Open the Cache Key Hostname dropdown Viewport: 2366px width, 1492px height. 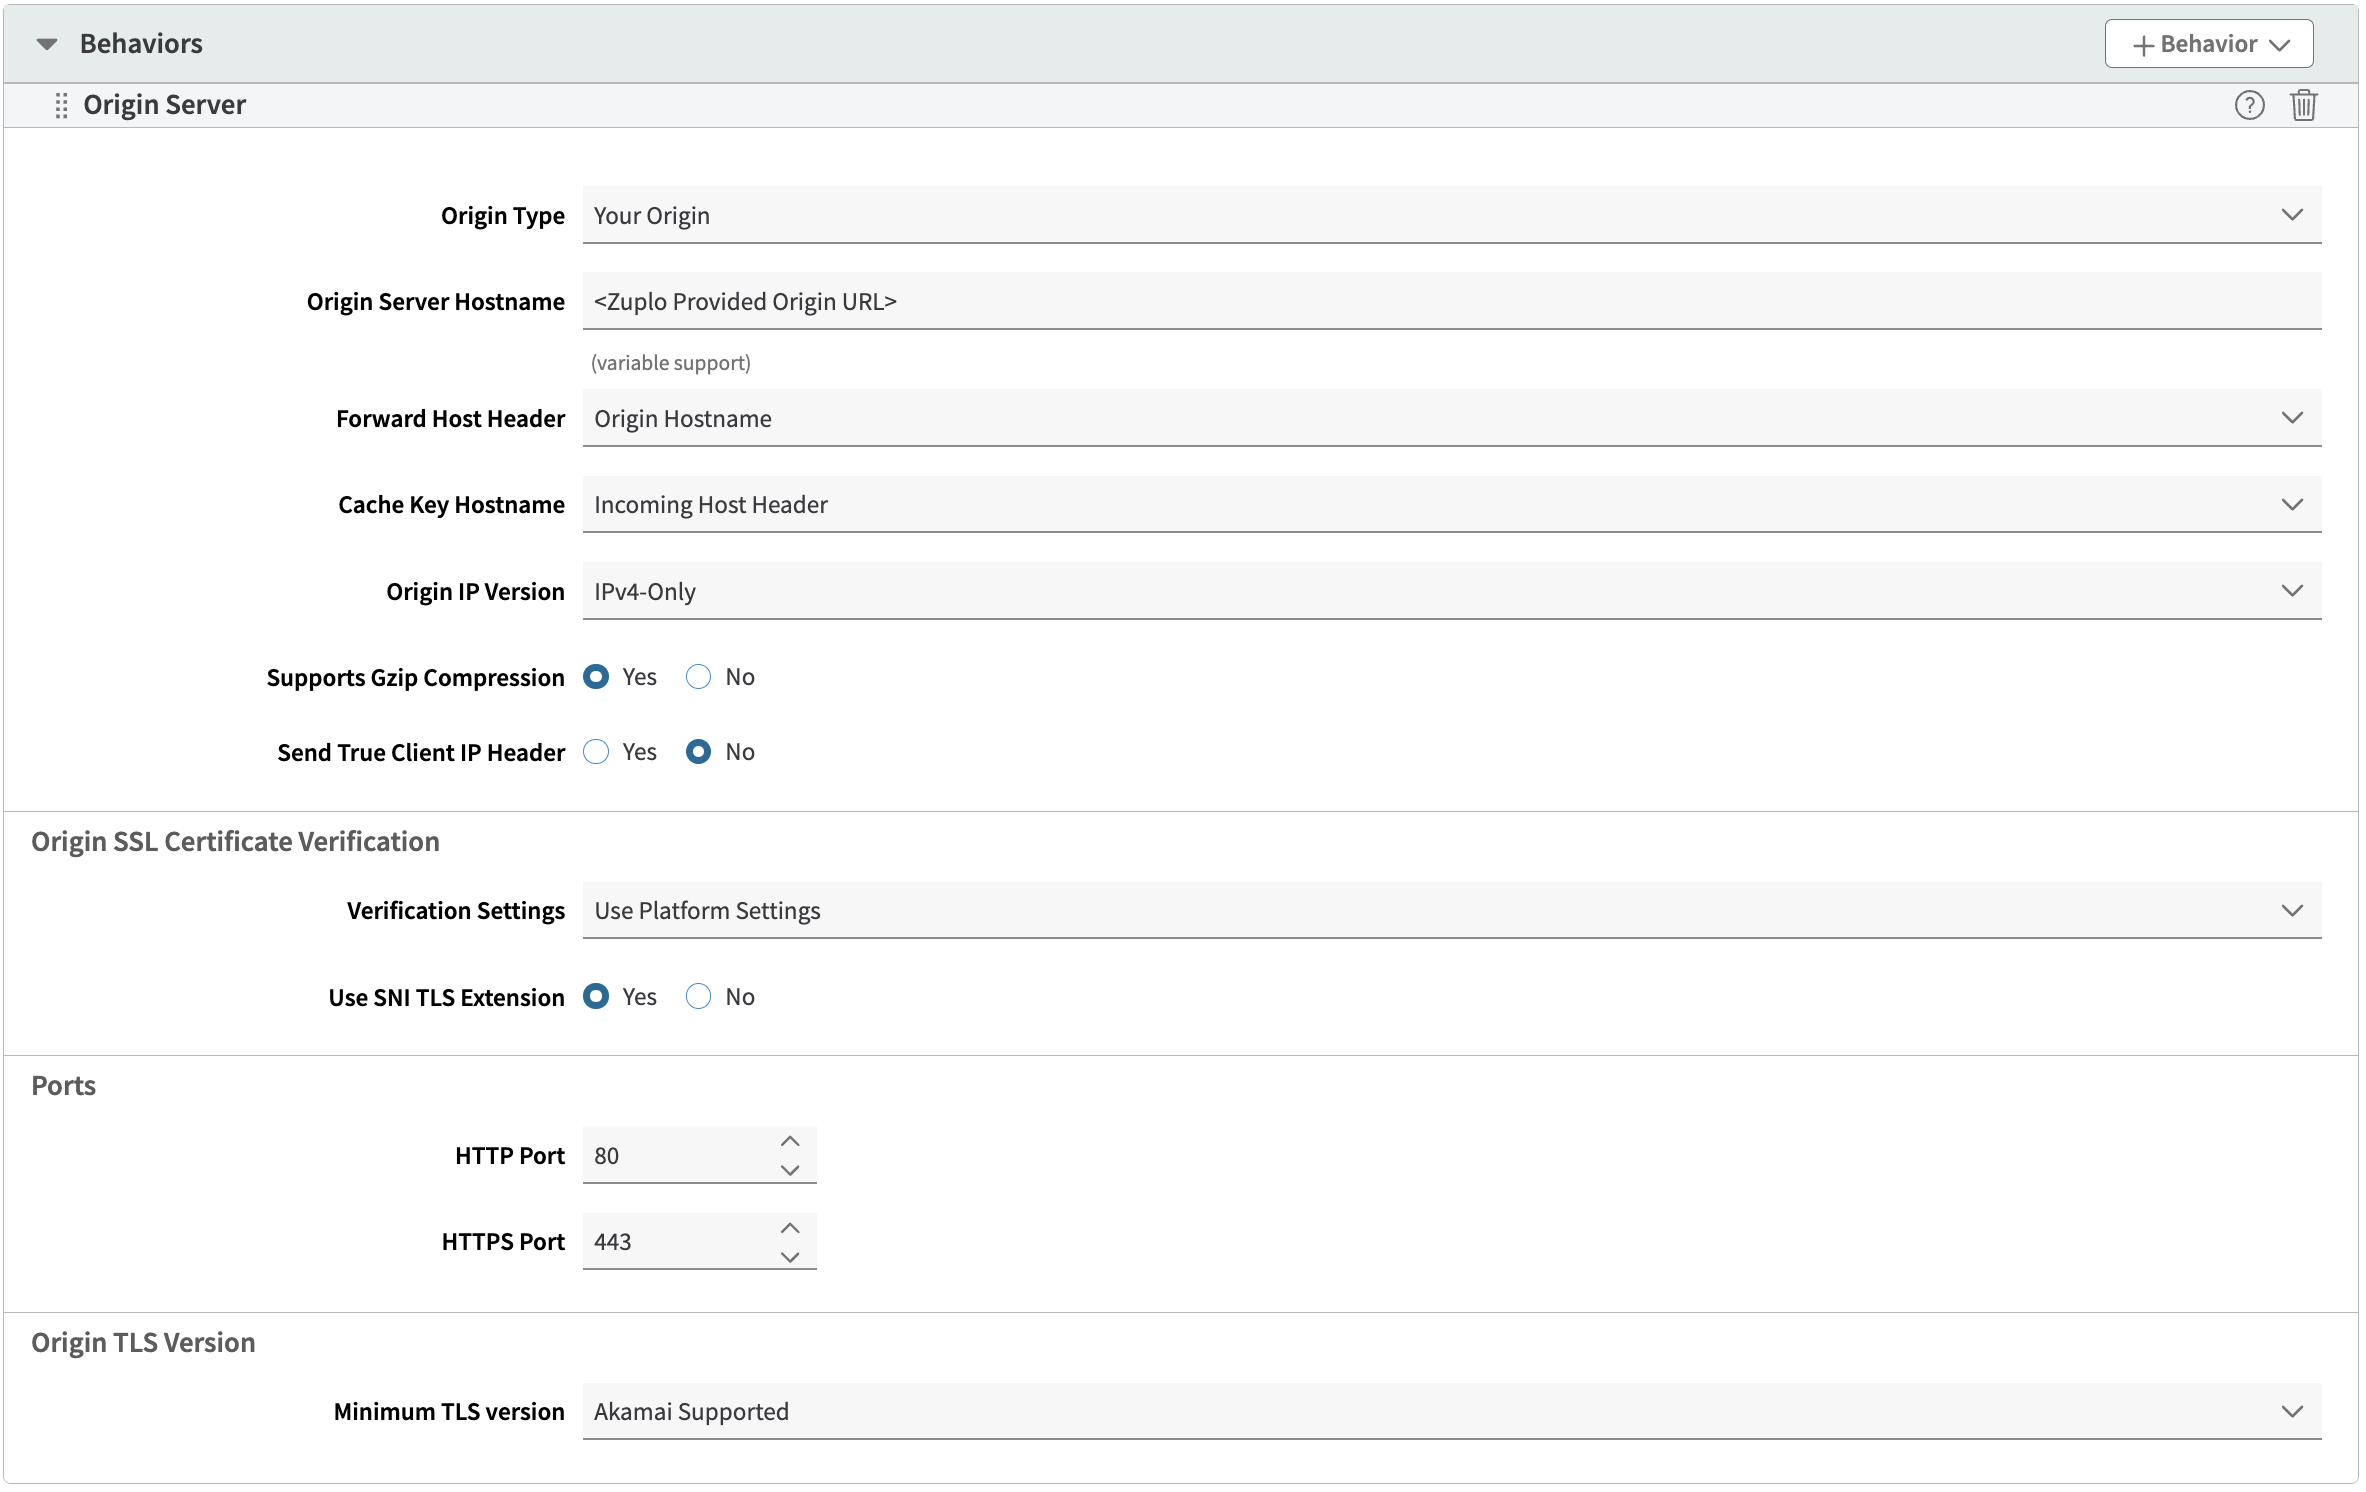coord(1451,504)
